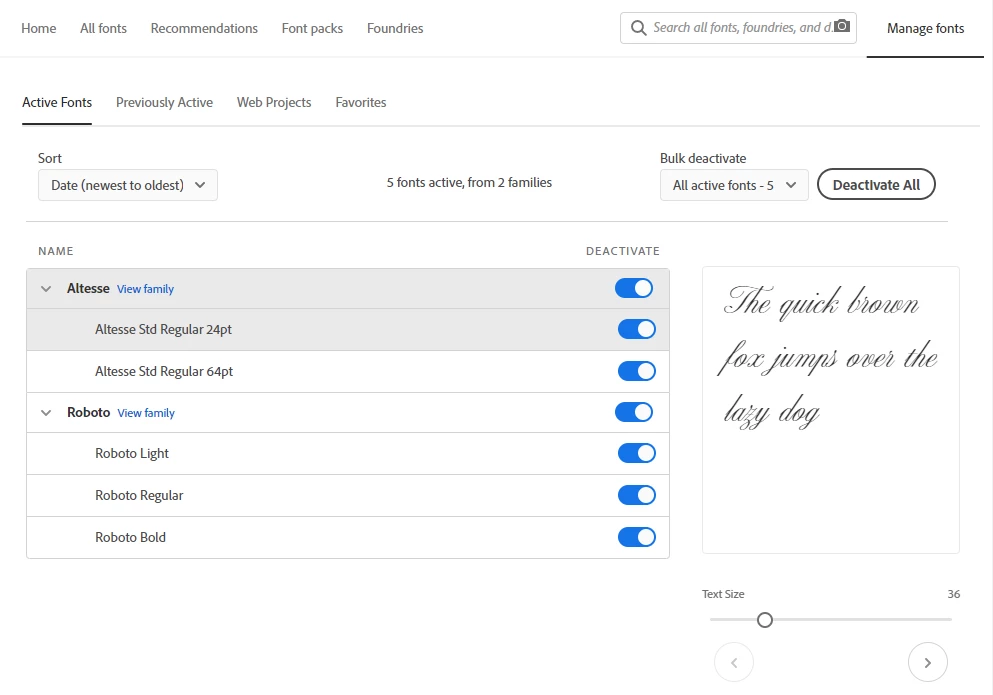This screenshot has width=993, height=695.
Task: Open Altesse View family link
Action: (145, 289)
